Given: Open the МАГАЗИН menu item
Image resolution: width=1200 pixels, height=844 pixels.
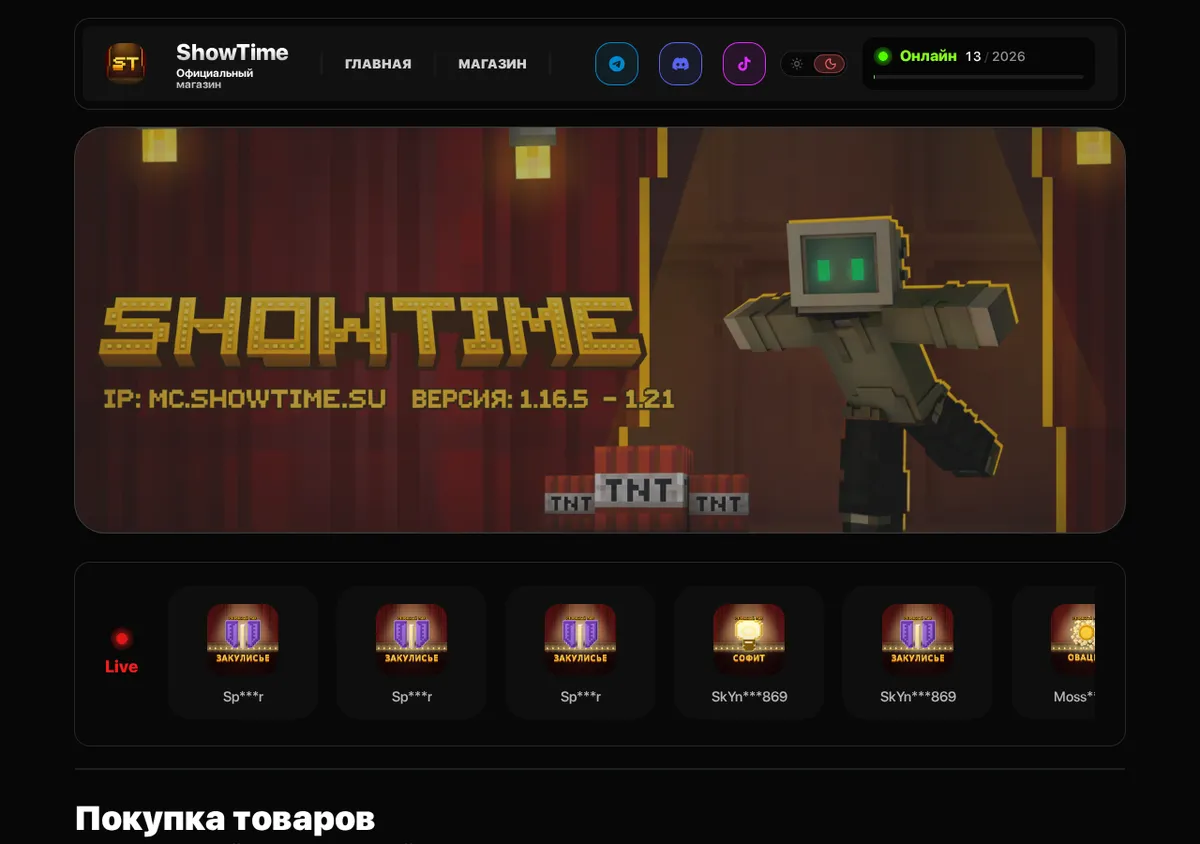Looking at the screenshot, I should (492, 64).
